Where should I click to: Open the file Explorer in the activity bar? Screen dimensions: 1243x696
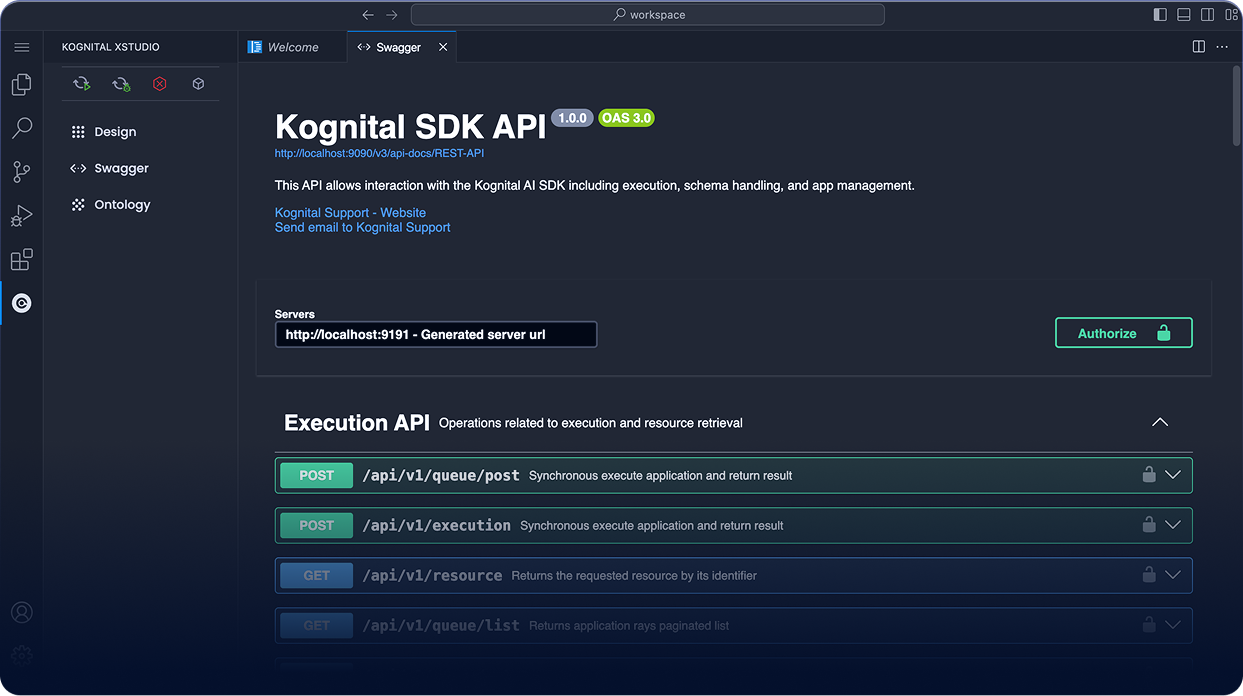[21, 84]
